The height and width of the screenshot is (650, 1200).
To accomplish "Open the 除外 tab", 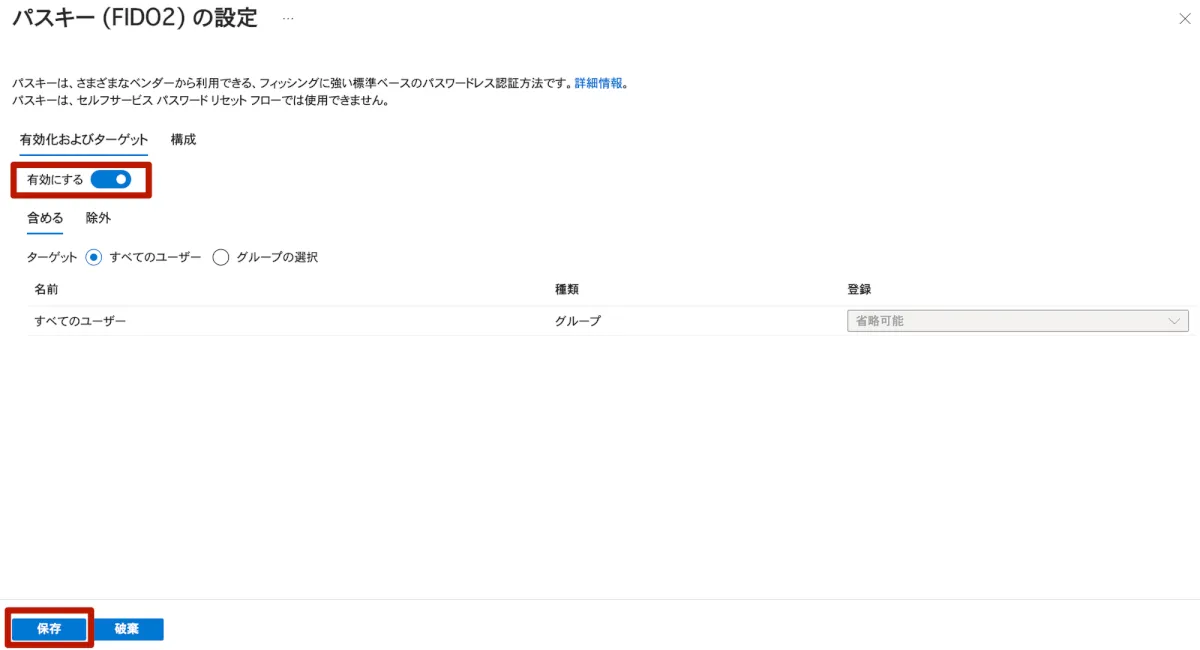I will pos(98,218).
